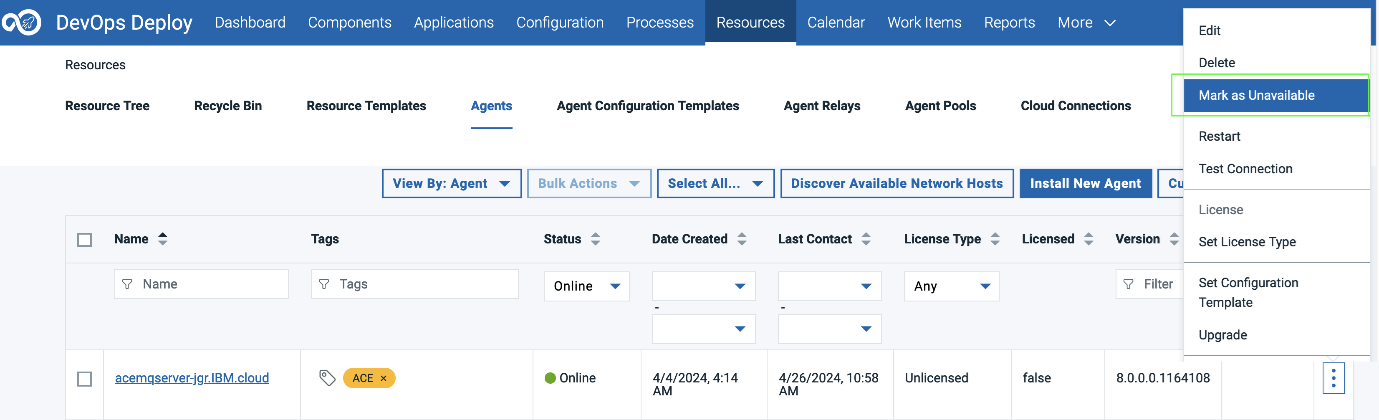This screenshot has height=420, width=1379.
Task: Switch to the Agent Pools tab
Action: pos(941,106)
